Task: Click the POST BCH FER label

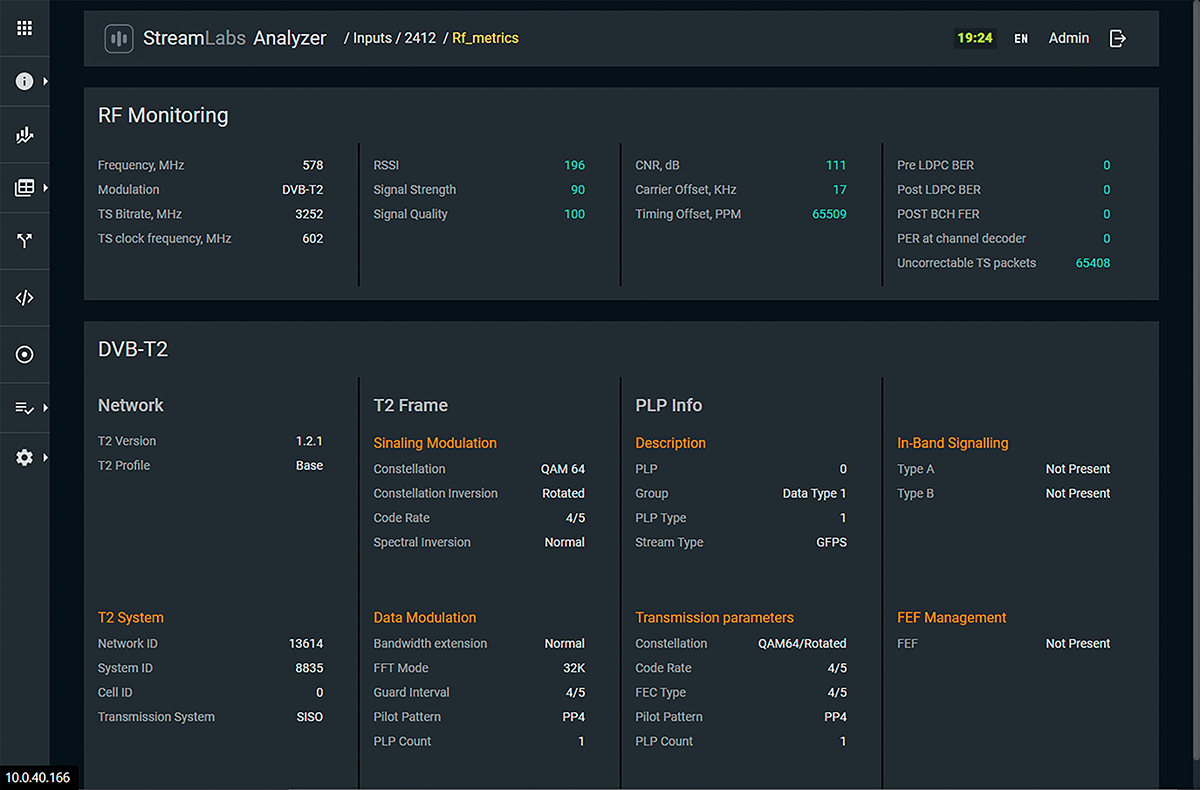Action: 938,214
